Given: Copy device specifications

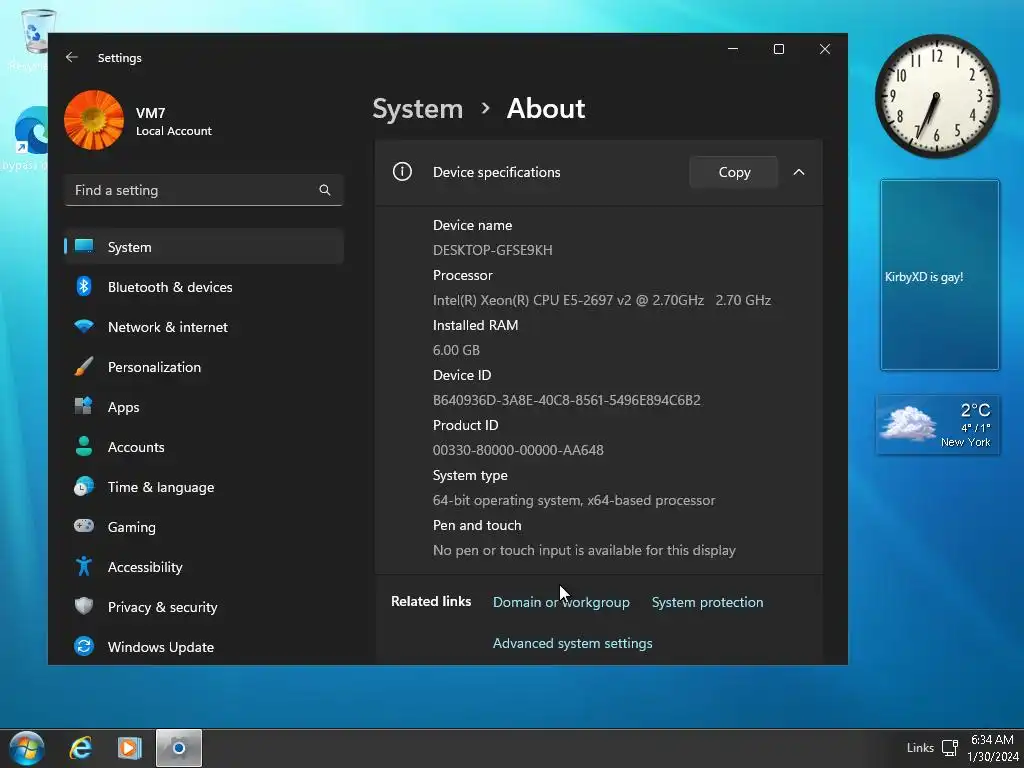Looking at the screenshot, I should pyautogui.click(x=734, y=172).
